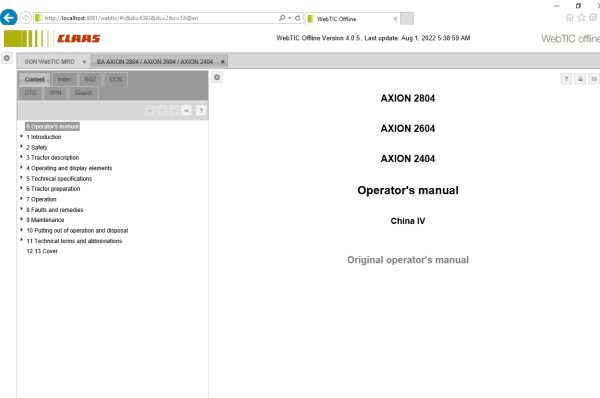Open the DTC tab
The image size is (600, 398).
pyautogui.click(x=31, y=93)
